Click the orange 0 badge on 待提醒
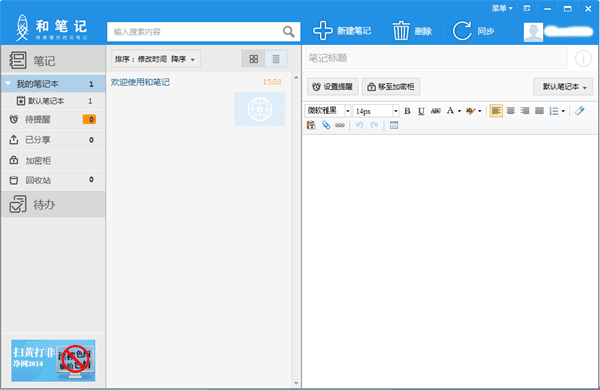This screenshot has width=600, height=390. click(89, 119)
